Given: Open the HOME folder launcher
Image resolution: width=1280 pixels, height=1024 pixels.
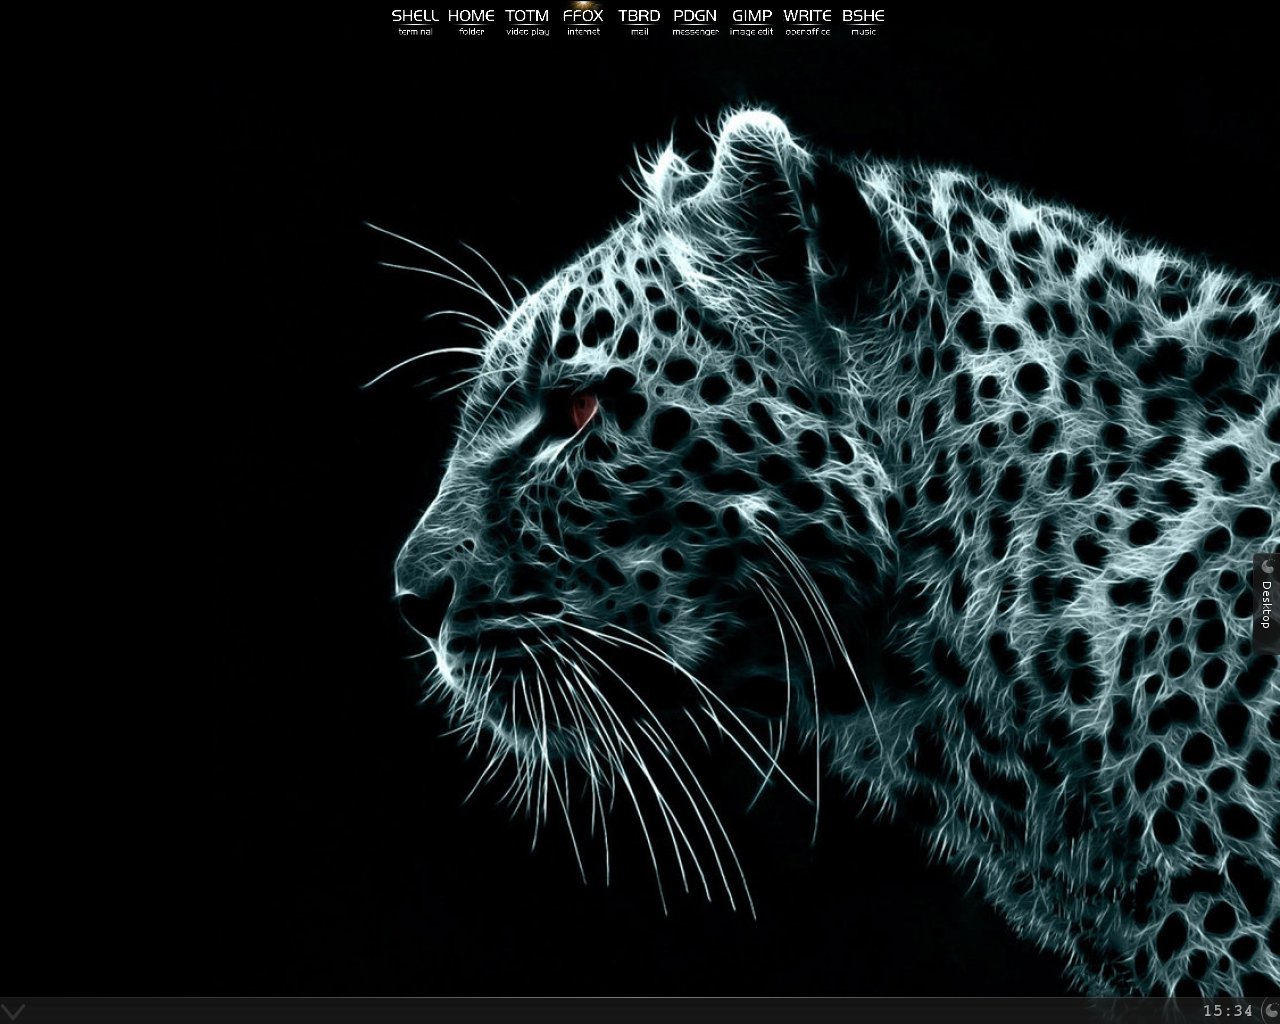Looking at the screenshot, I should click(471, 21).
